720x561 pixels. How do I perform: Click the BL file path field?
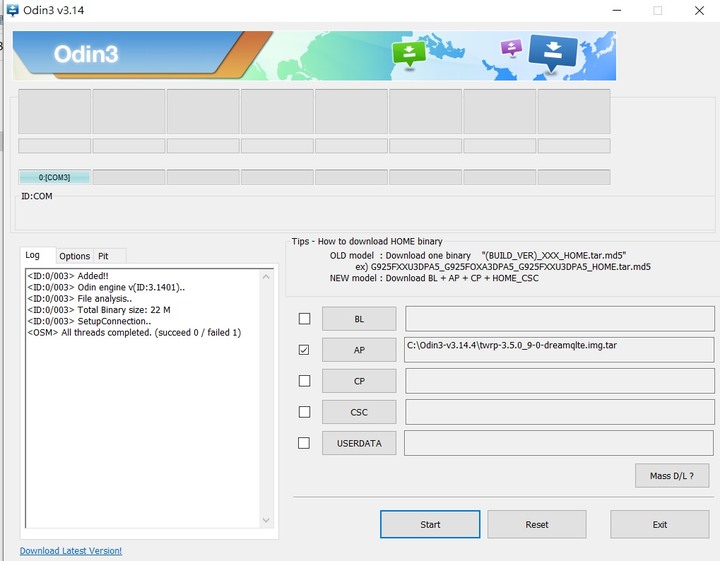tap(560, 319)
